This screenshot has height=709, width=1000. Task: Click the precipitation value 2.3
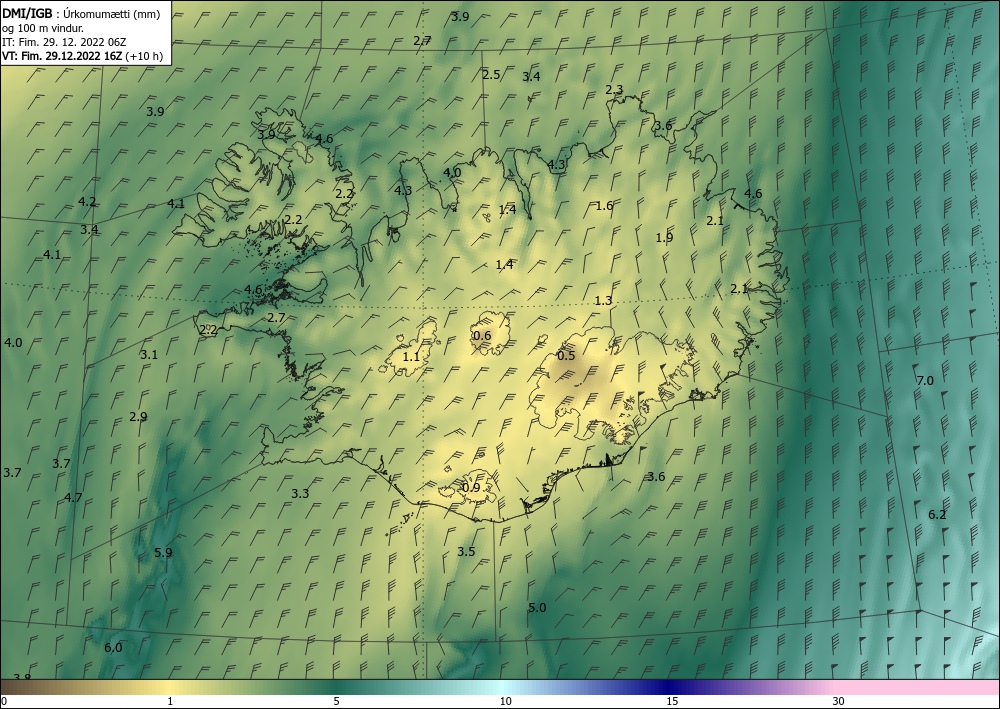614,90
